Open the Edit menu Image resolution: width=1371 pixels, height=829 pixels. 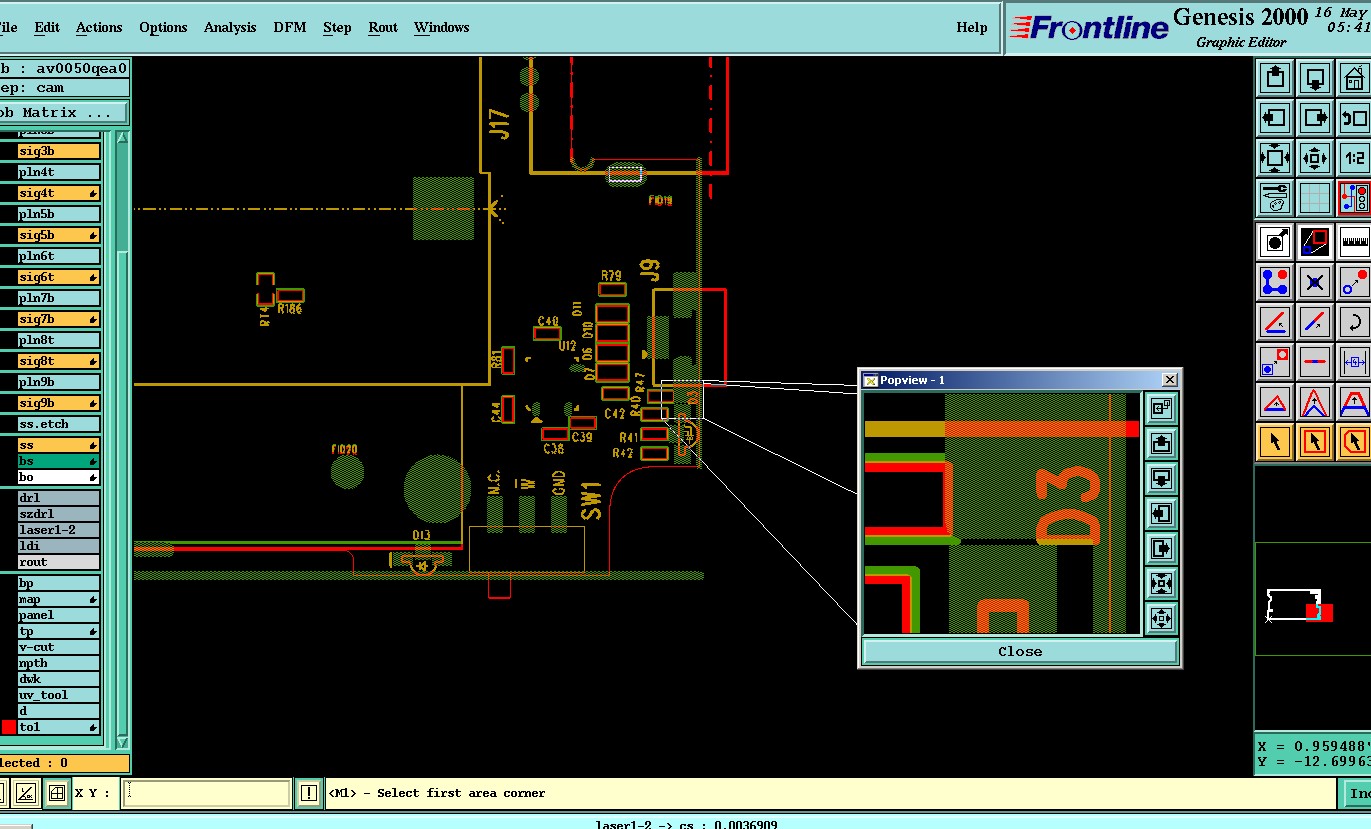[47, 27]
